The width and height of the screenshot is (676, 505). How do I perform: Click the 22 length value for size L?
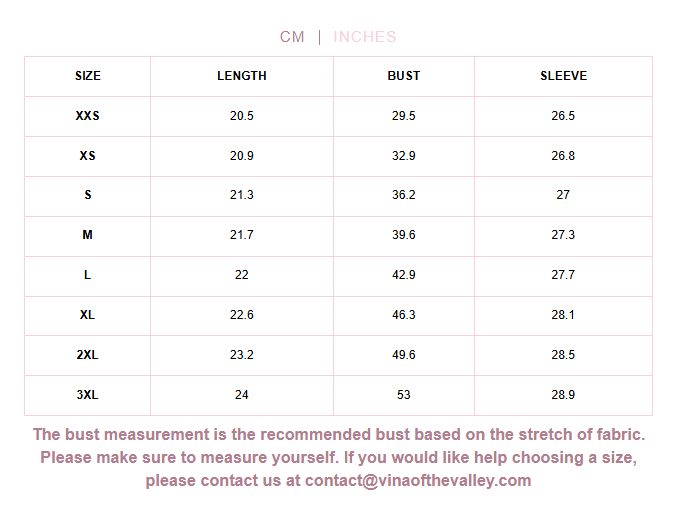(x=242, y=275)
